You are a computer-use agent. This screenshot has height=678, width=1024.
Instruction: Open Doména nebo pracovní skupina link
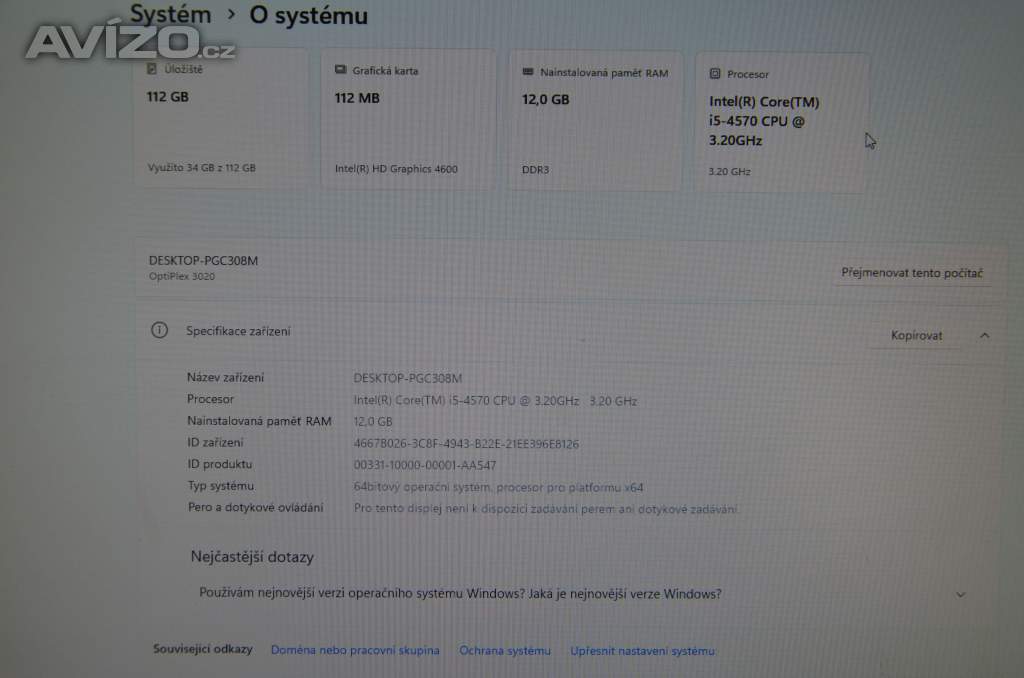[x=355, y=650]
